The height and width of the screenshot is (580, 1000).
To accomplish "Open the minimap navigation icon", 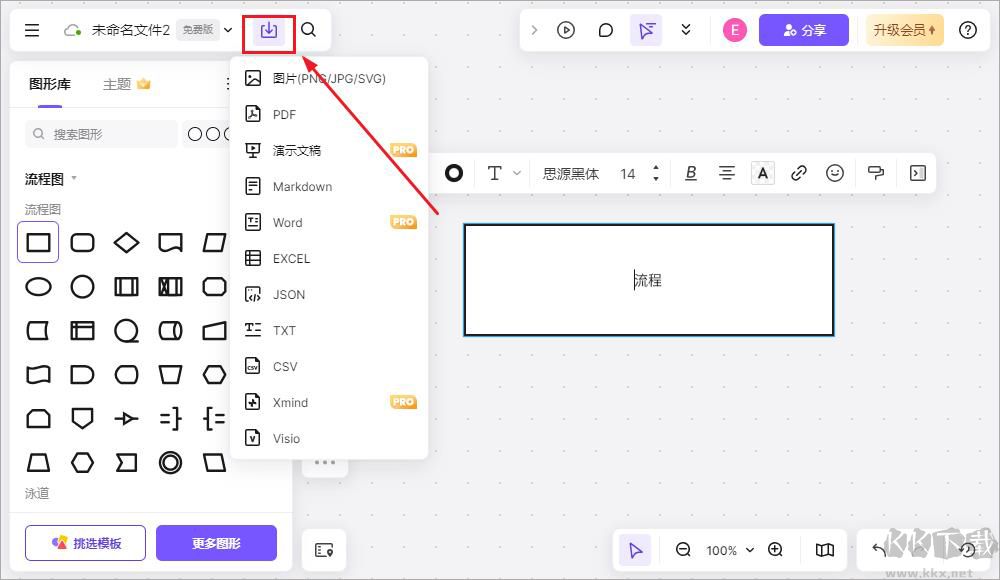I will pos(825,550).
